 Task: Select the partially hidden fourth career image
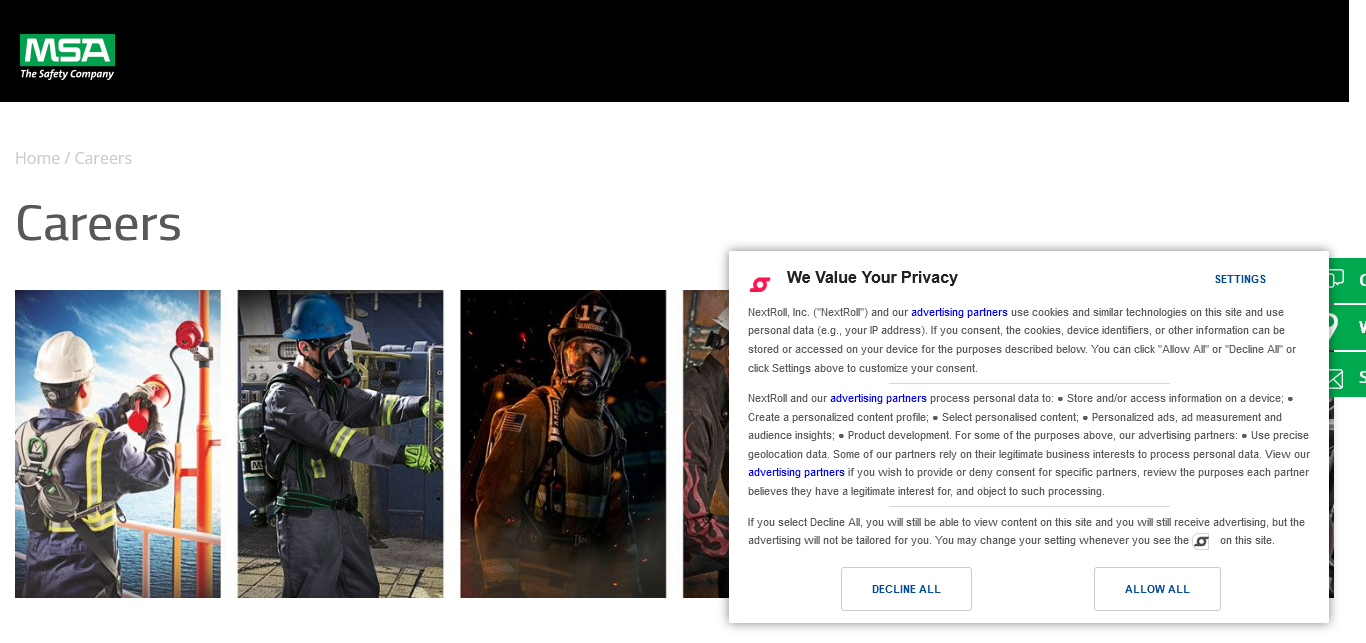(706, 444)
